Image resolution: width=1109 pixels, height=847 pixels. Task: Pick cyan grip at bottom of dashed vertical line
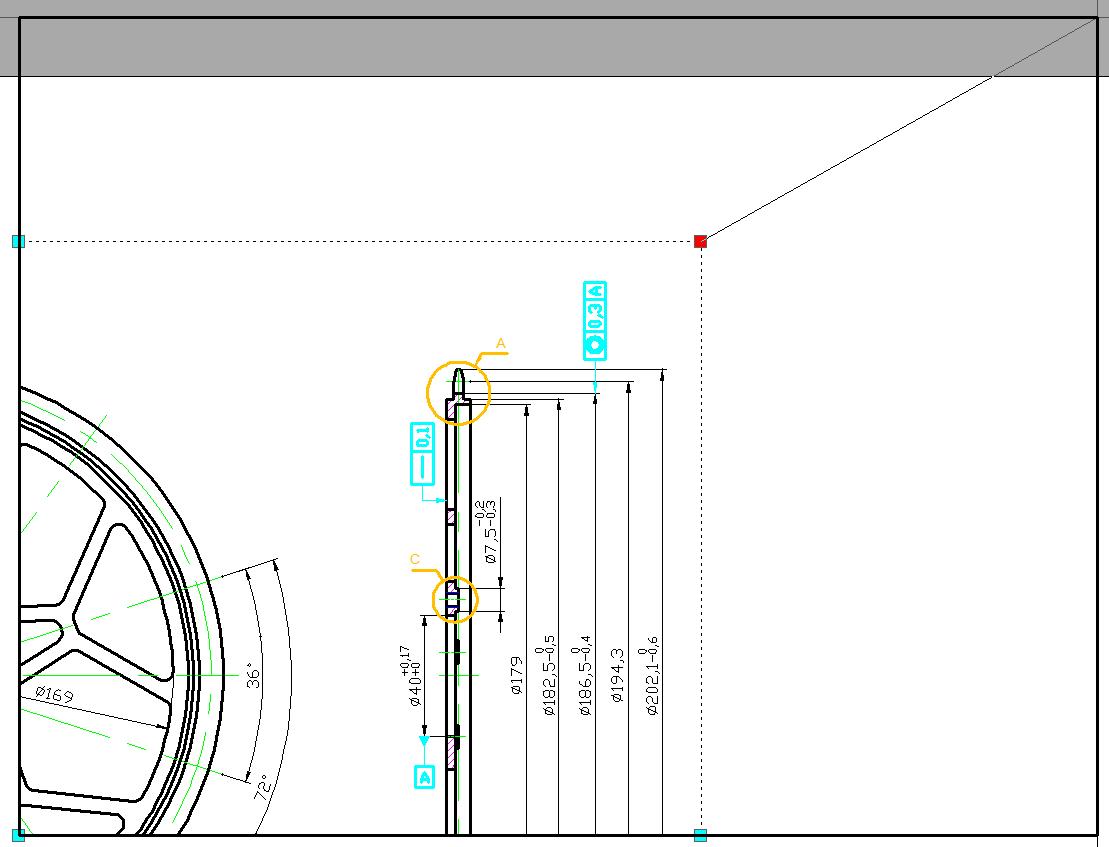point(700,836)
